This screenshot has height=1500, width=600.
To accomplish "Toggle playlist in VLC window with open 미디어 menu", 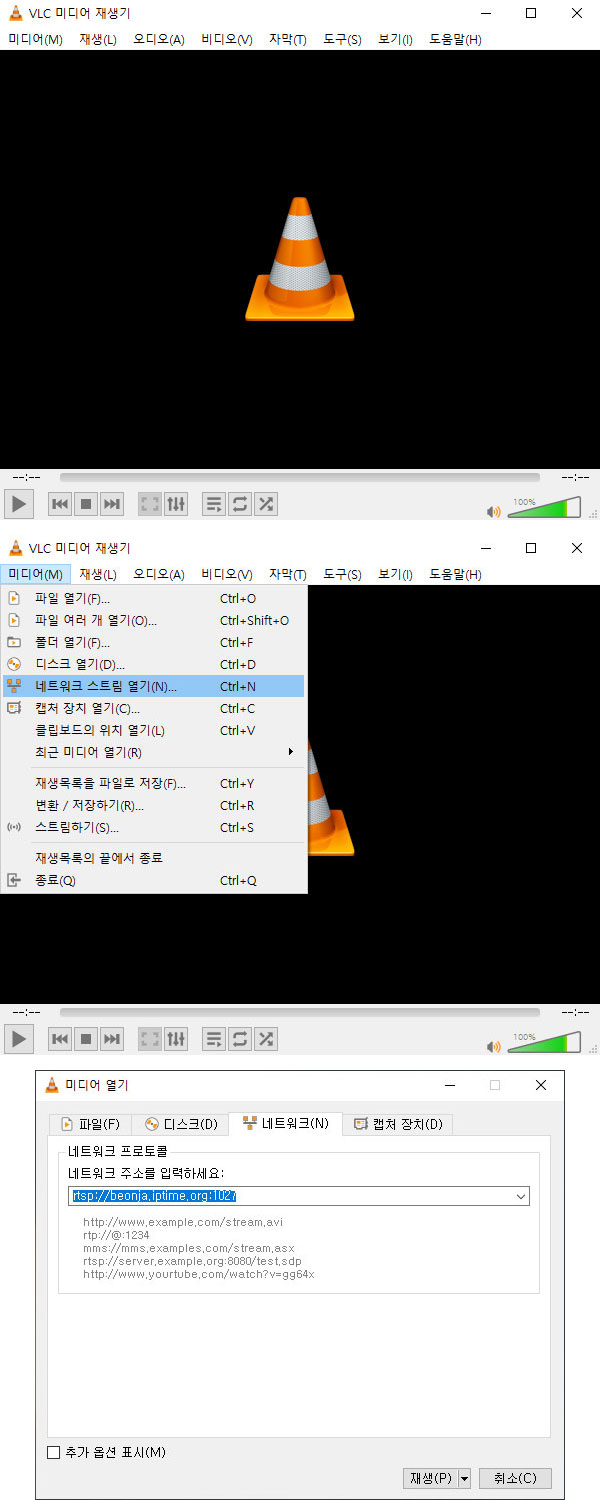I will [x=214, y=1040].
